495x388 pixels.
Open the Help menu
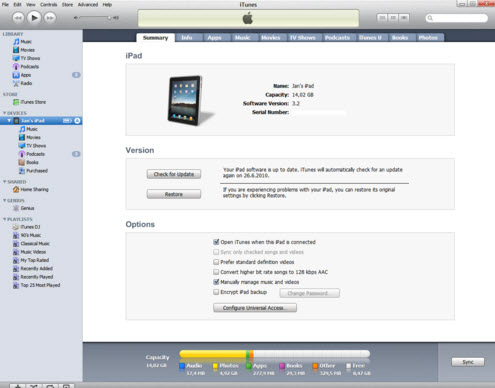point(107,4)
